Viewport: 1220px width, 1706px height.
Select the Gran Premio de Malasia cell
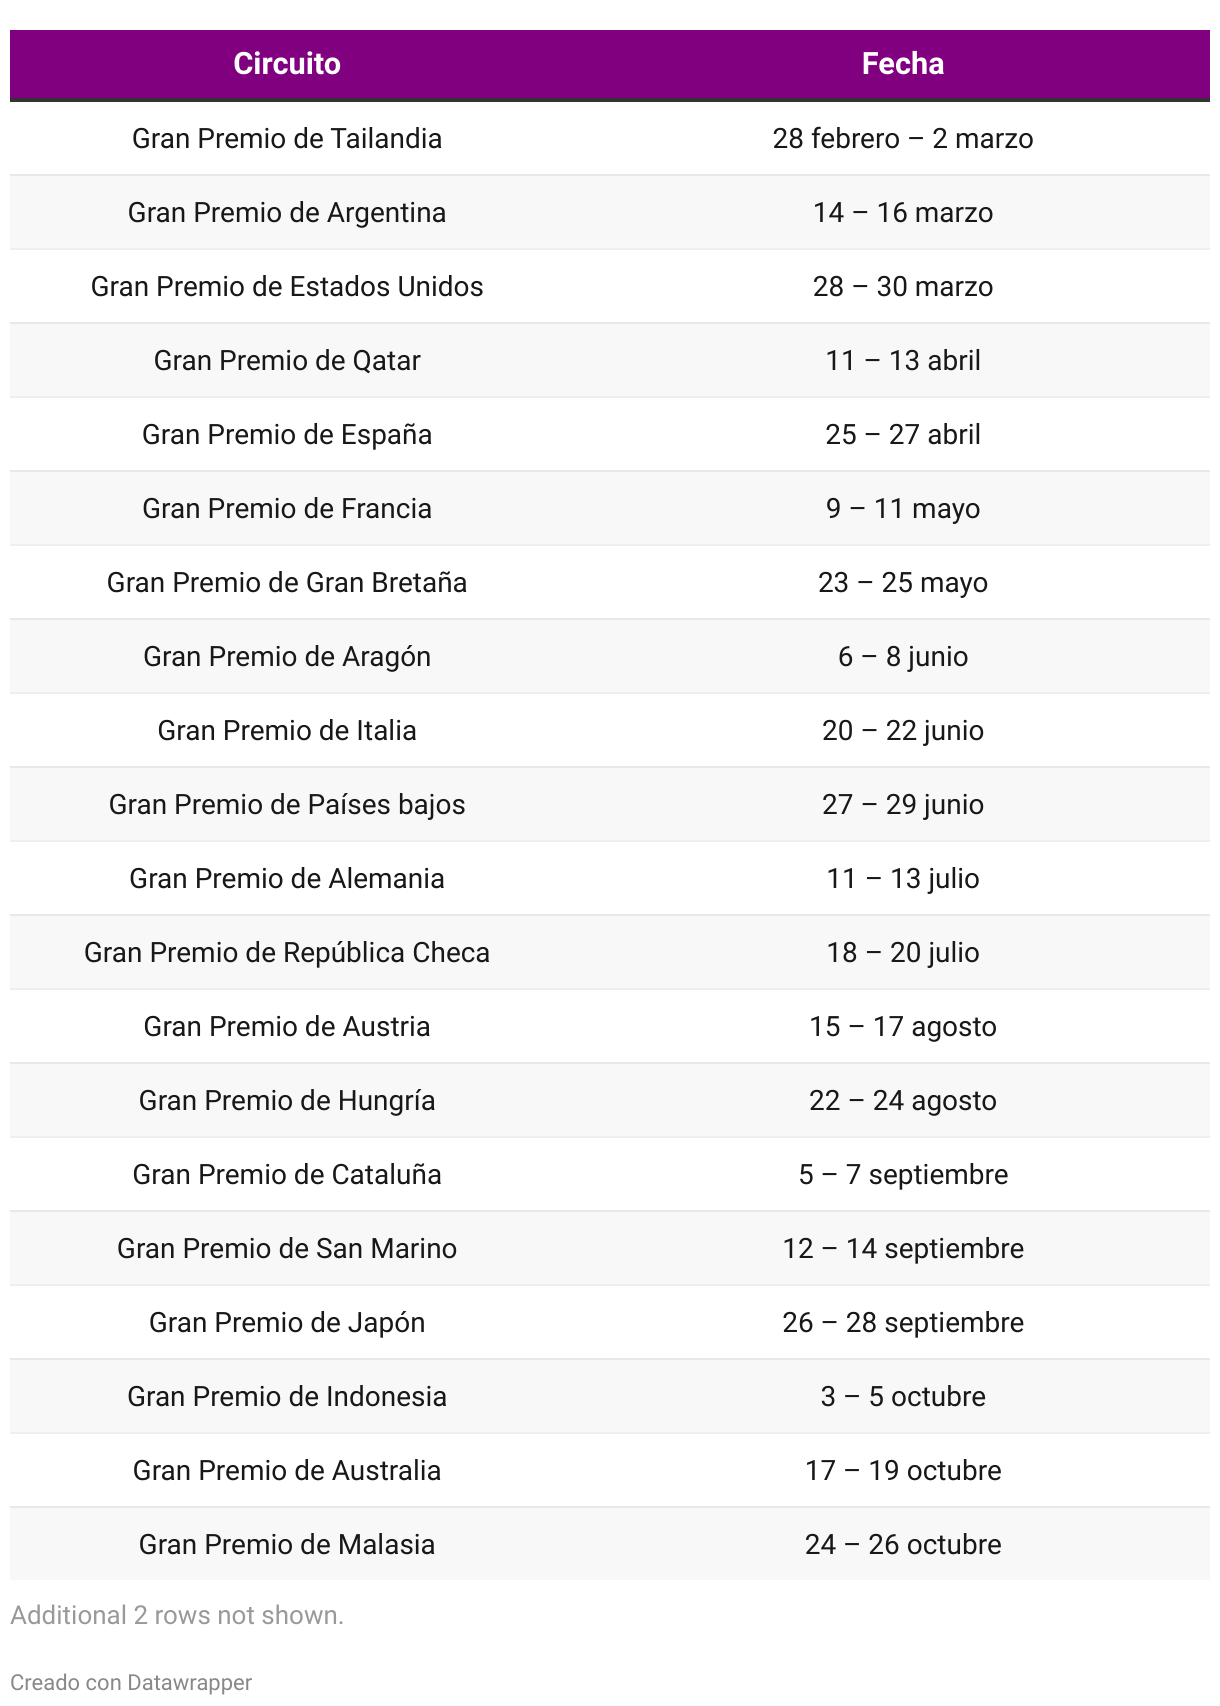[287, 1545]
